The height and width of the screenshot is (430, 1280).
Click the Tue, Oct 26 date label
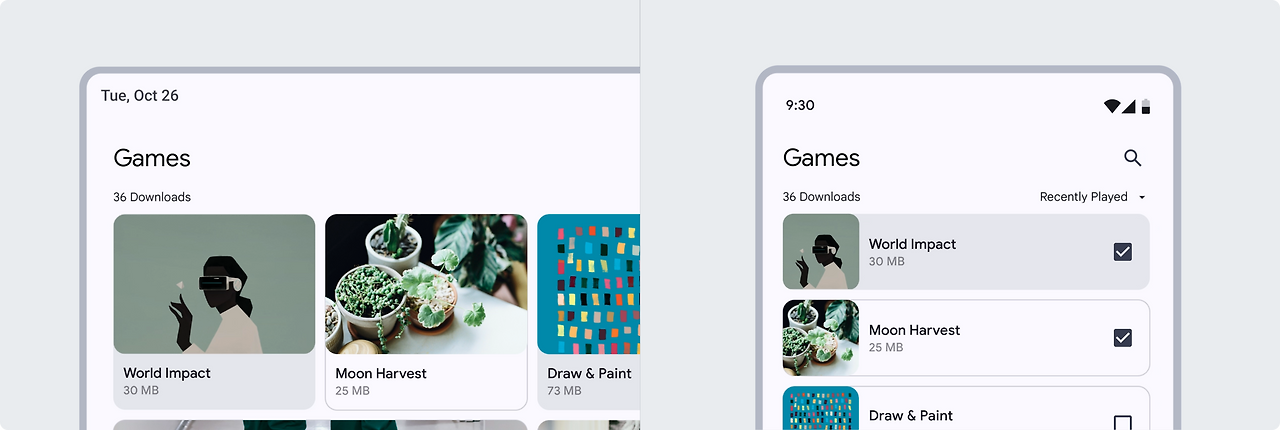click(140, 95)
